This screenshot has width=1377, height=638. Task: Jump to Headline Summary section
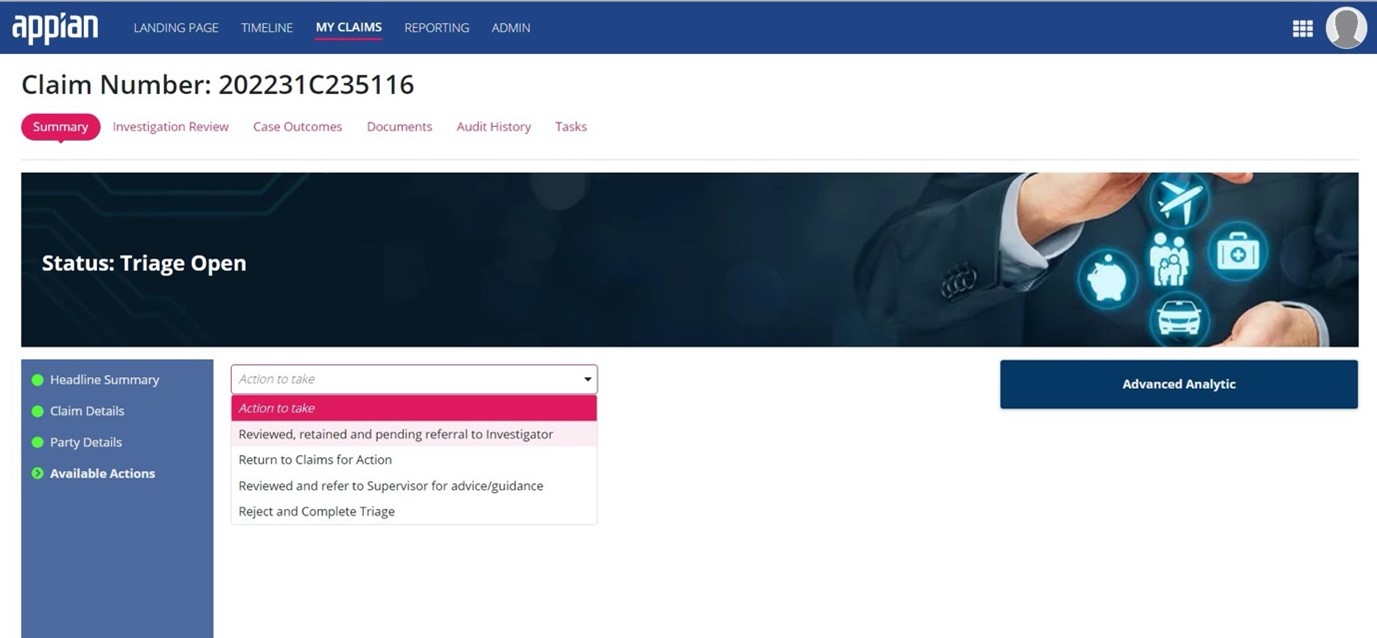pos(104,380)
